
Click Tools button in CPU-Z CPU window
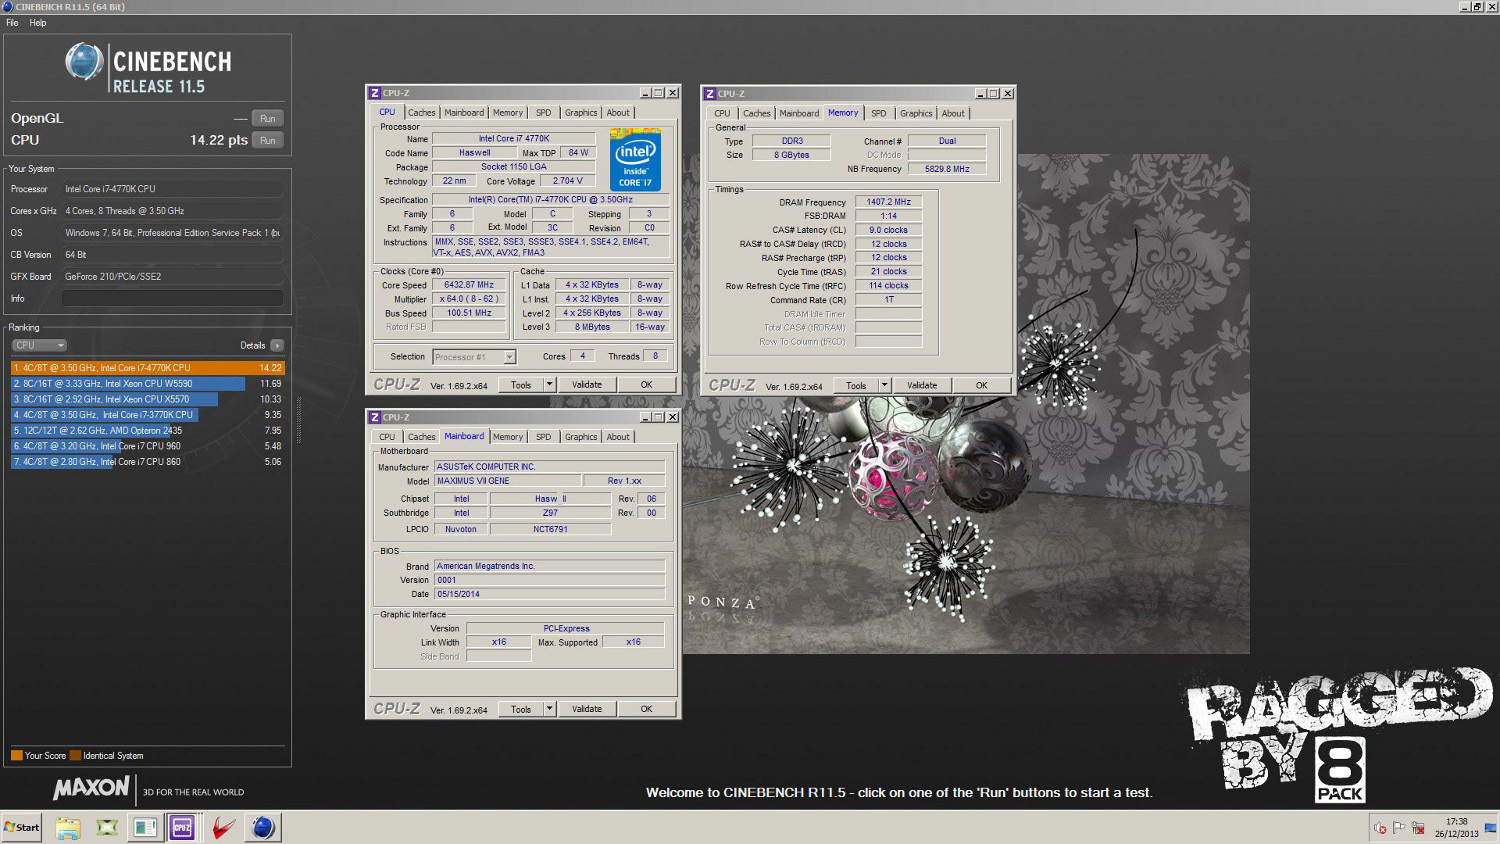click(x=521, y=385)
